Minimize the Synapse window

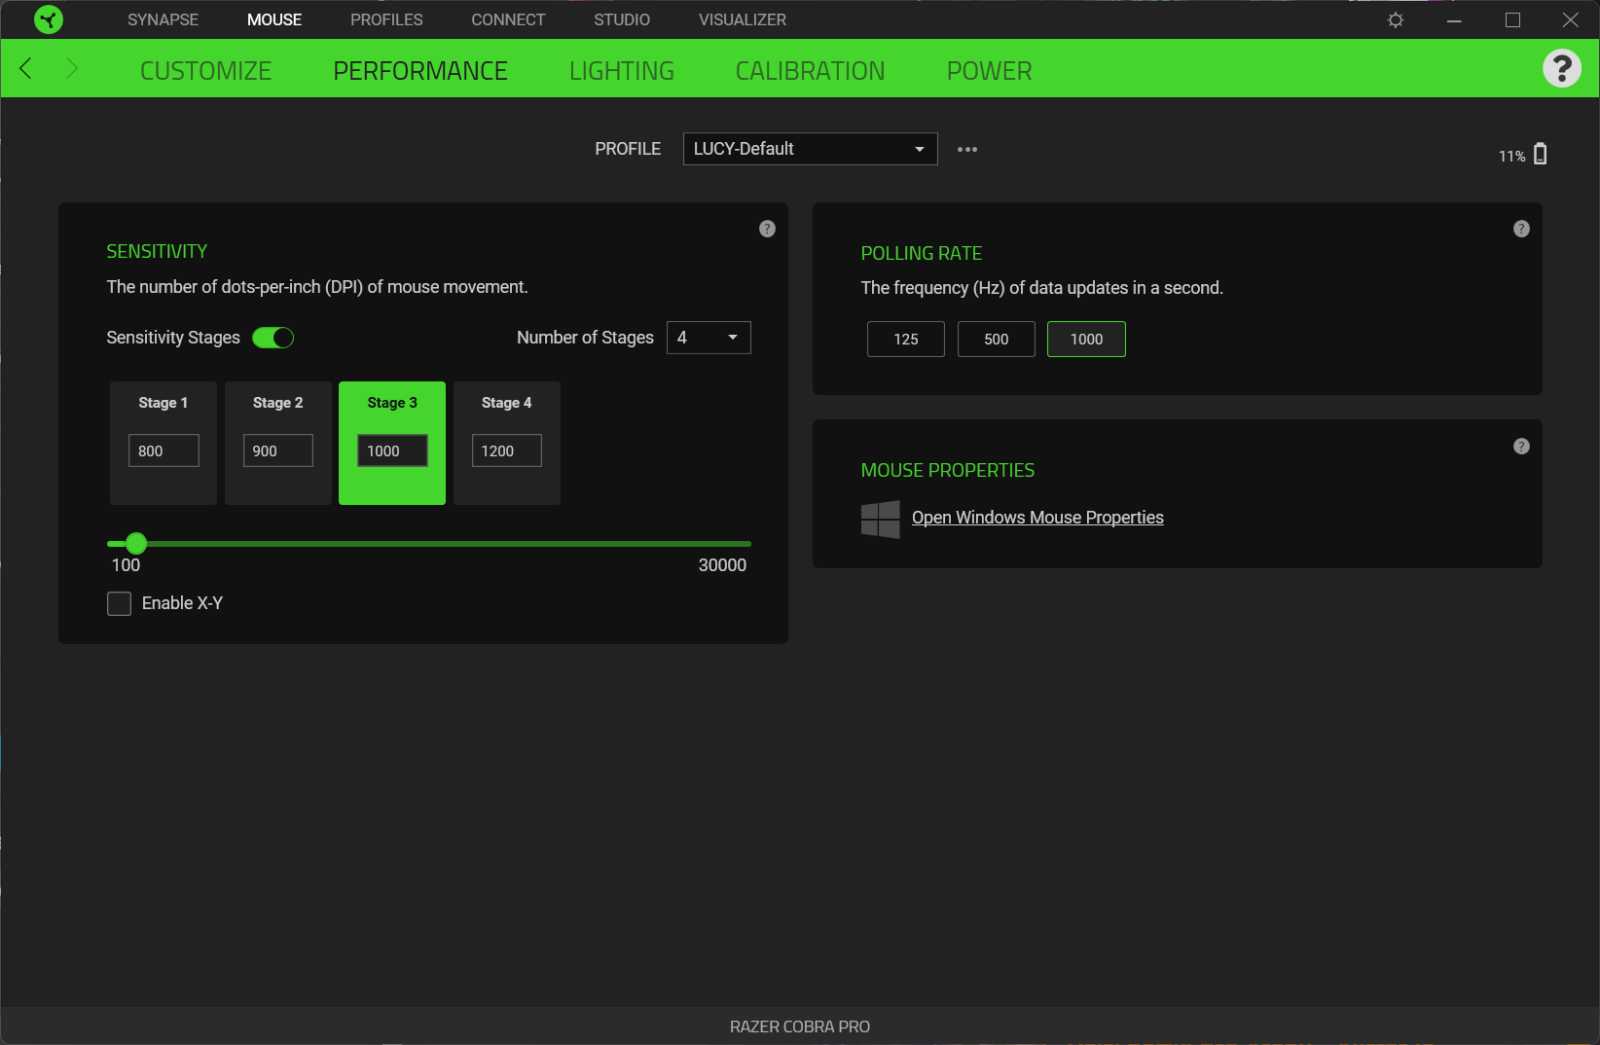(x=1454, y=20)
